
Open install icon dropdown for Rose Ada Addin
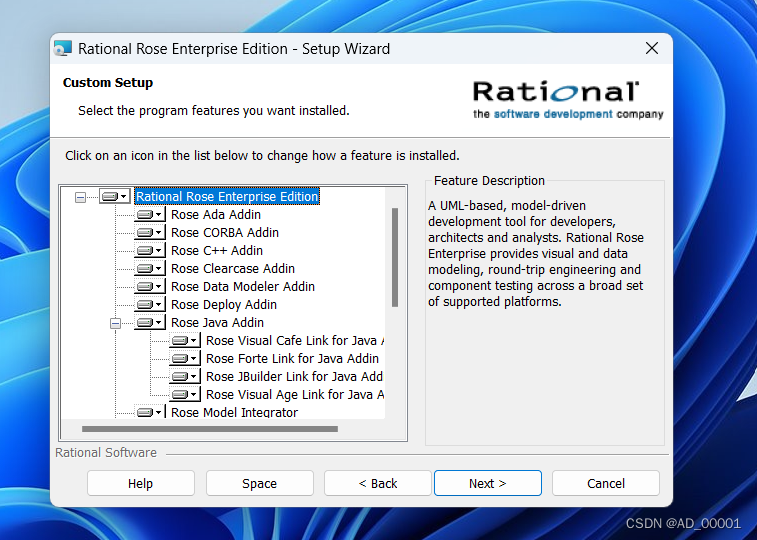point(150,215)
